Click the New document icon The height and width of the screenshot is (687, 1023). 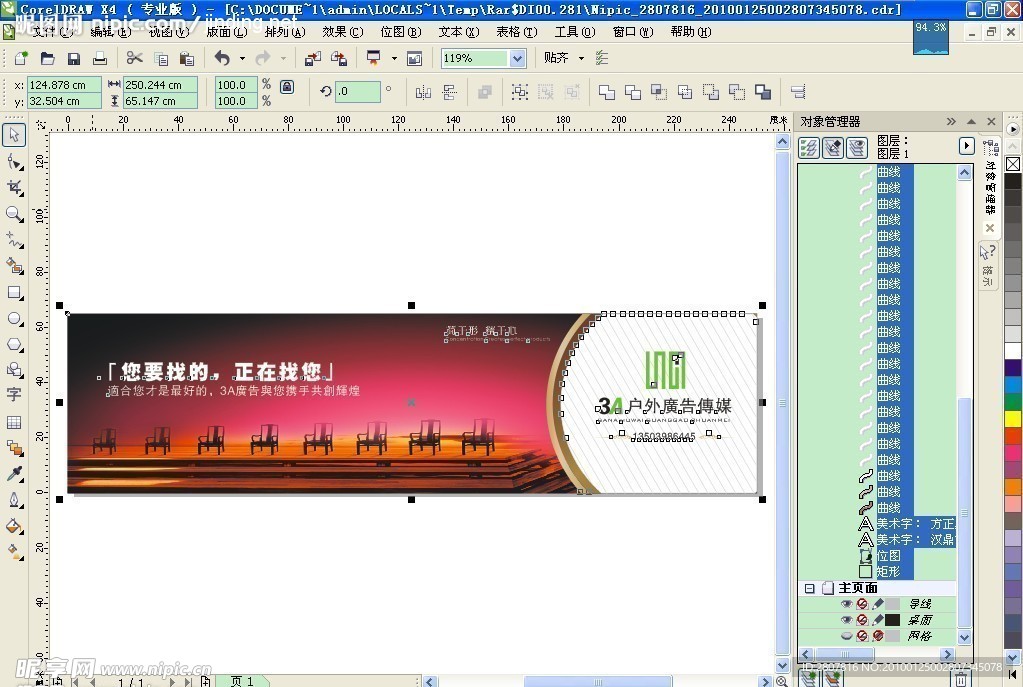click(21, 58)
